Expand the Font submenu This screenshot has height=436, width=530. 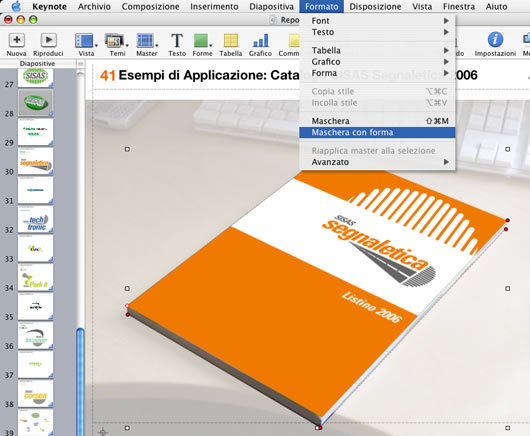[377, 21]
